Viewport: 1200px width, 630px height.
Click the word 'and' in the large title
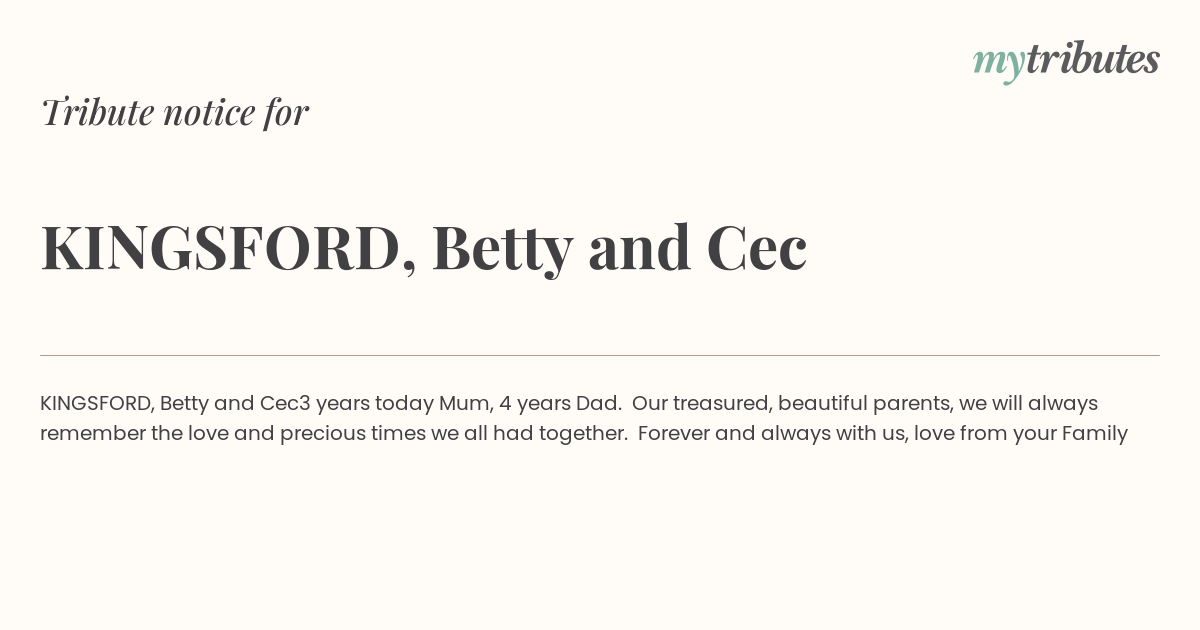click(640, 248)
